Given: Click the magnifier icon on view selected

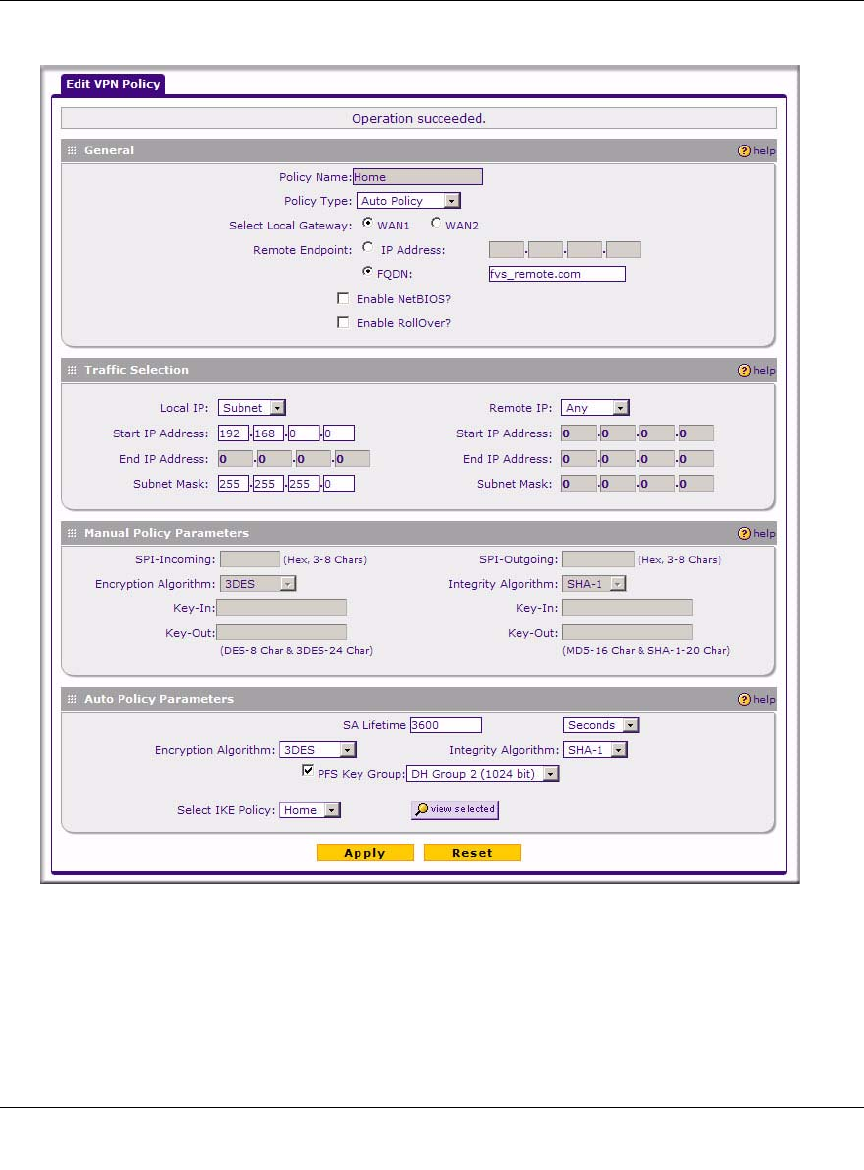Looking at the screenshot, I should pos(422,809).
